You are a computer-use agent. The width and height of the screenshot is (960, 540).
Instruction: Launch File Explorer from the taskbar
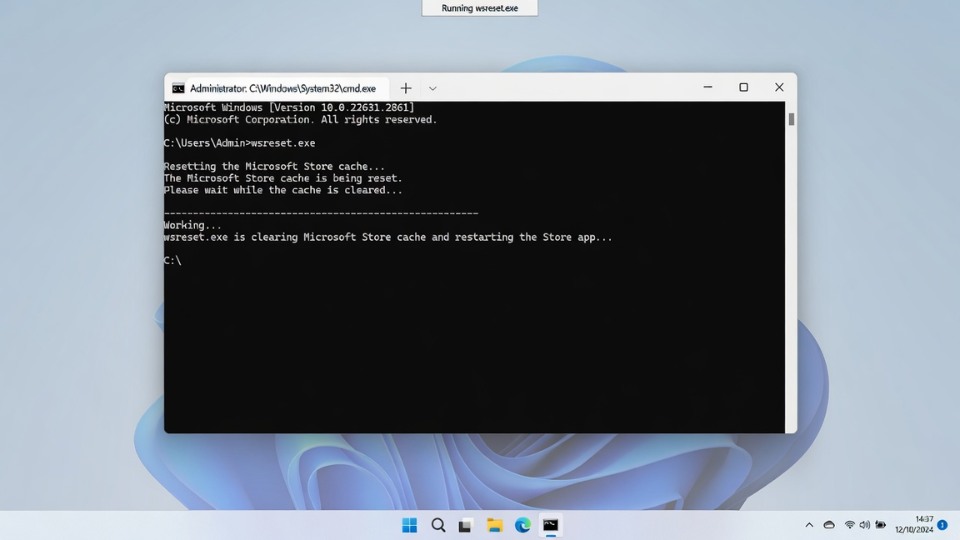point(494,525)
